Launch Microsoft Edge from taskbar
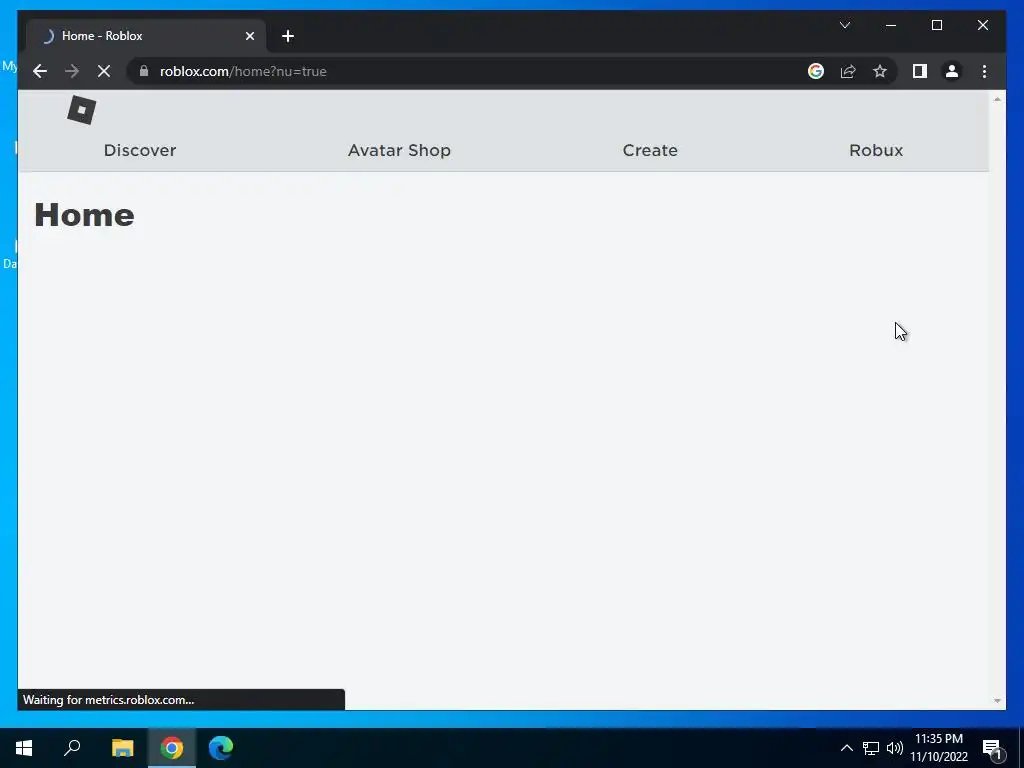1024x768 pixels. pos(221,748)
